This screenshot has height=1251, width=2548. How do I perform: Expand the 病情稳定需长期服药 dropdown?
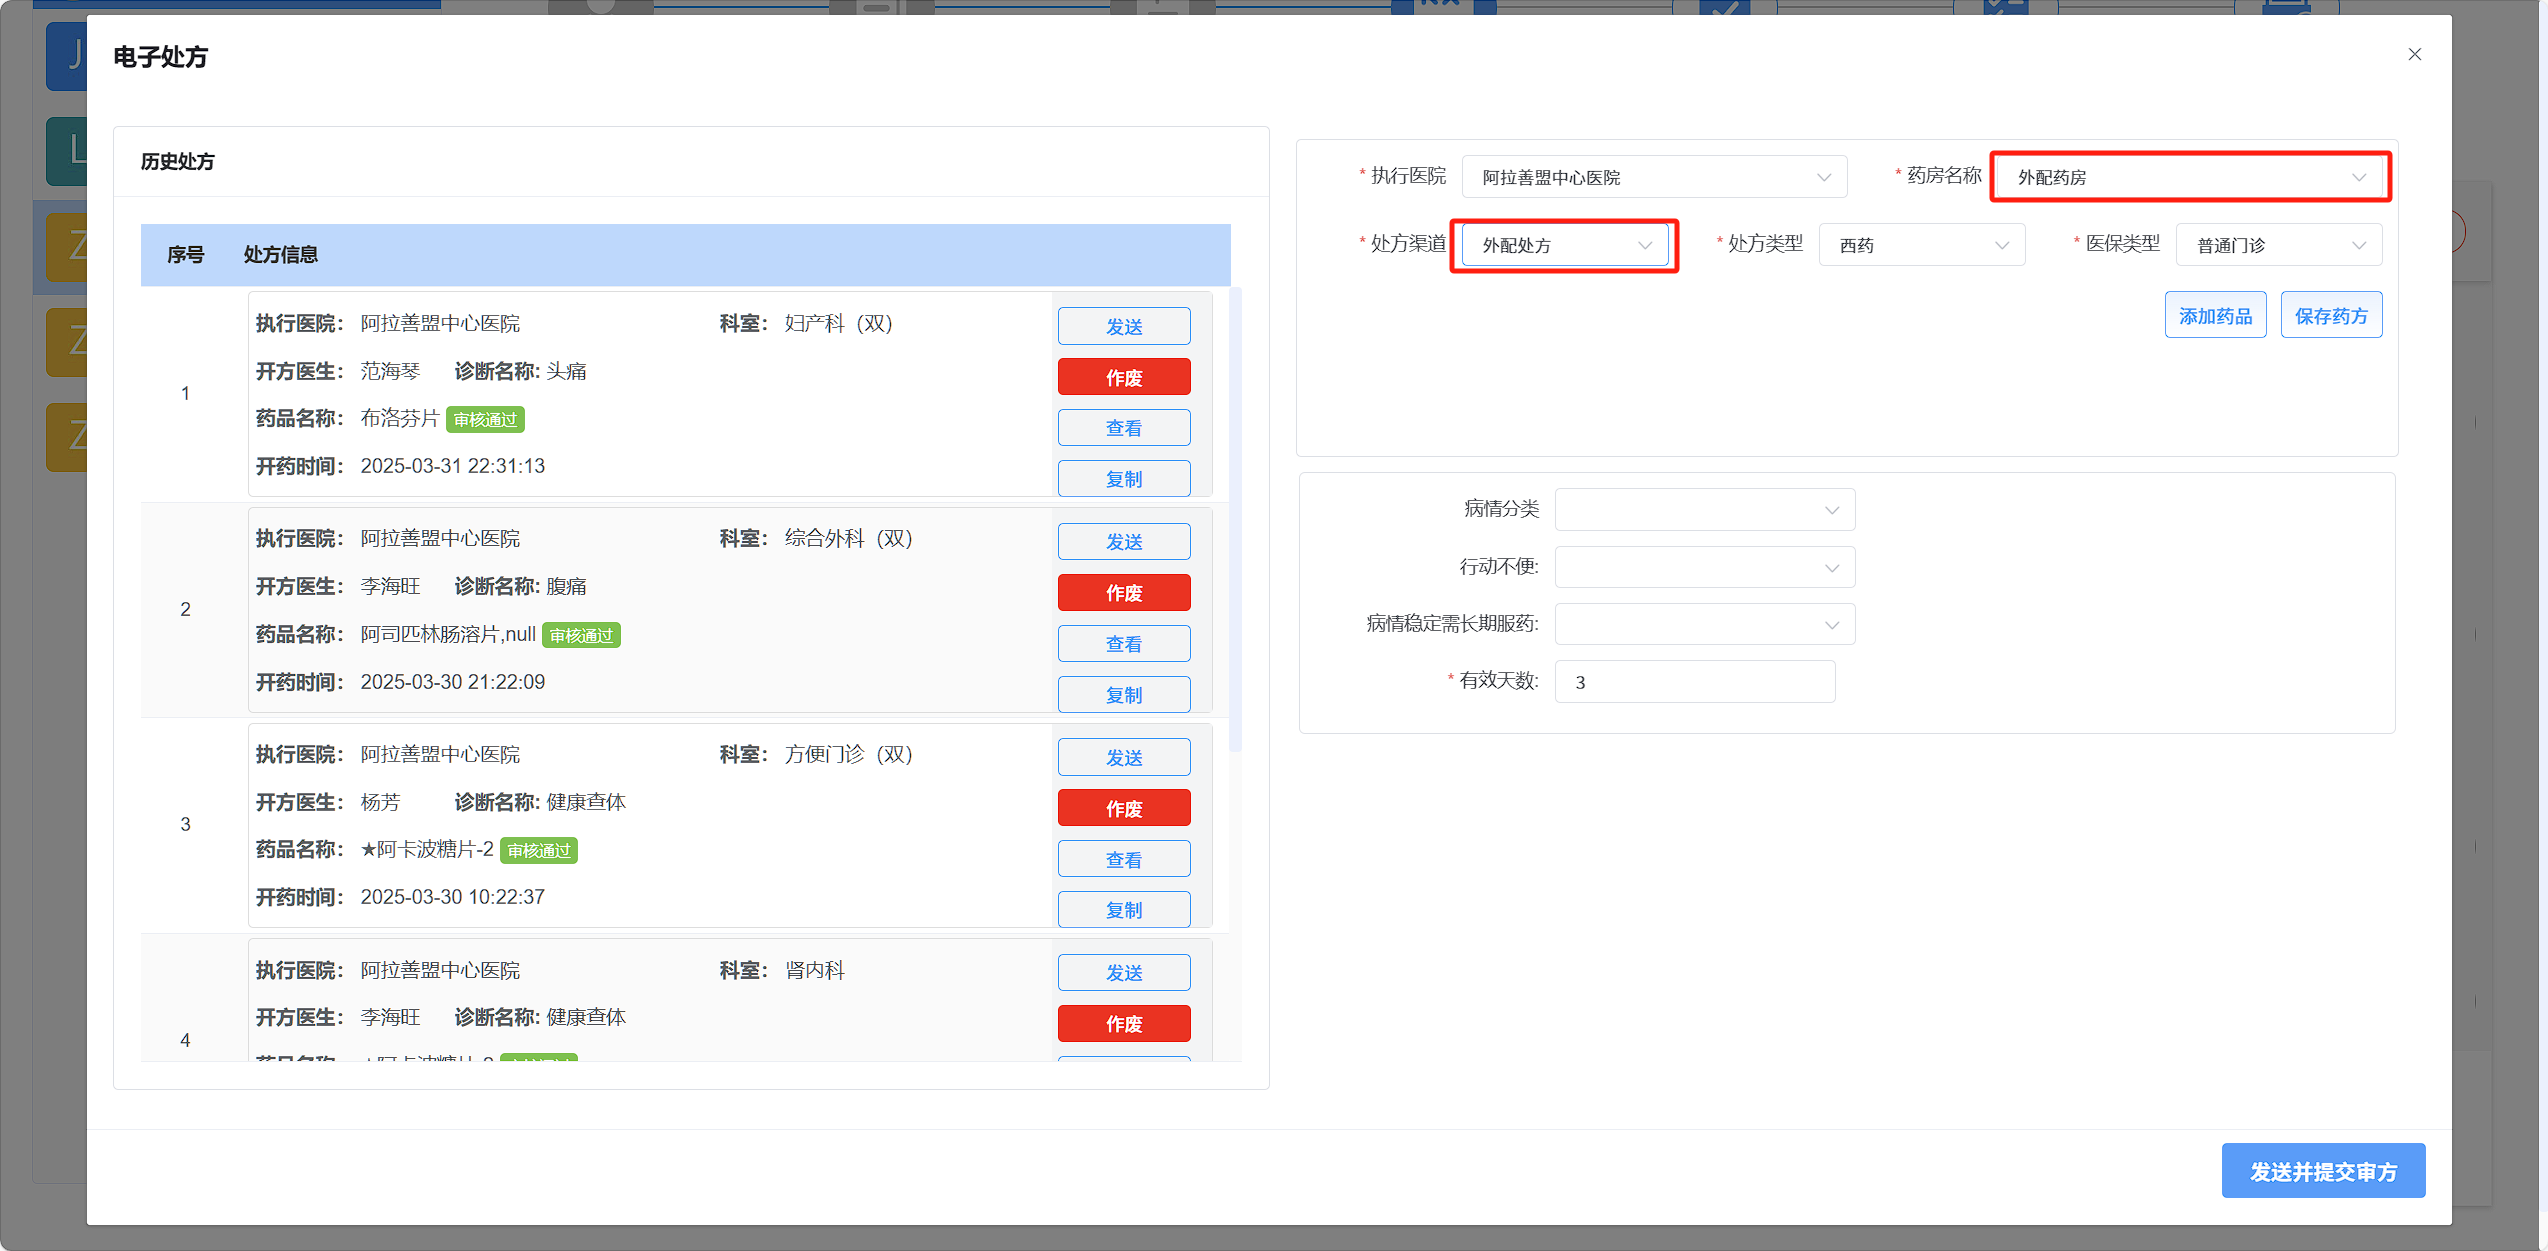click(x=1704, y=625)
